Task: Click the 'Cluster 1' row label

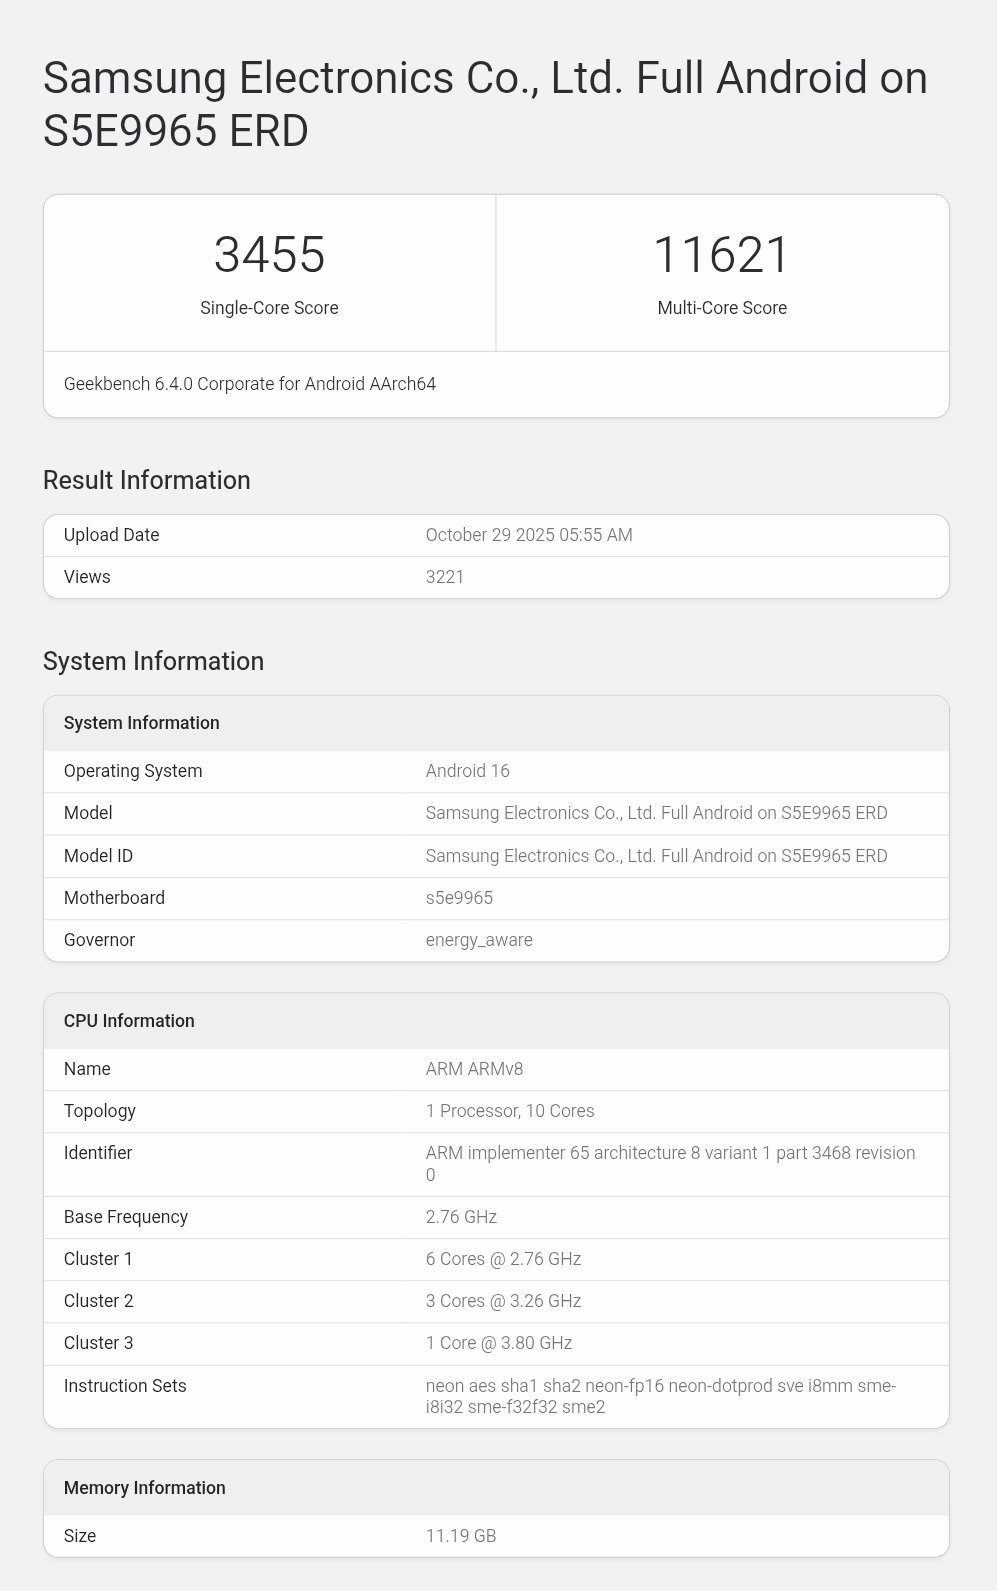Action: point(98,1259)
